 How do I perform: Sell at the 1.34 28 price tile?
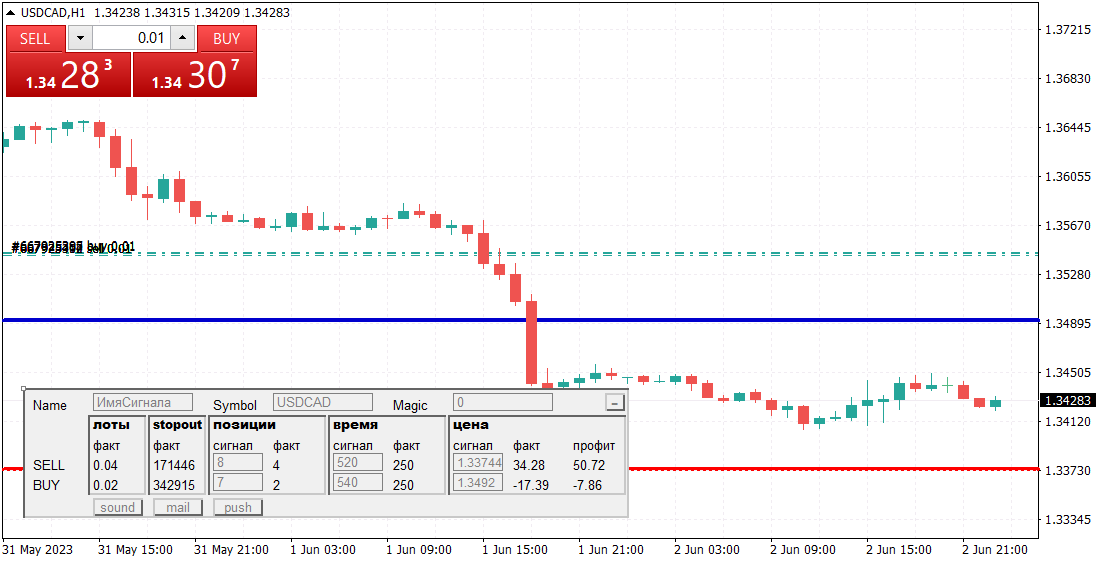pos(69,74)
